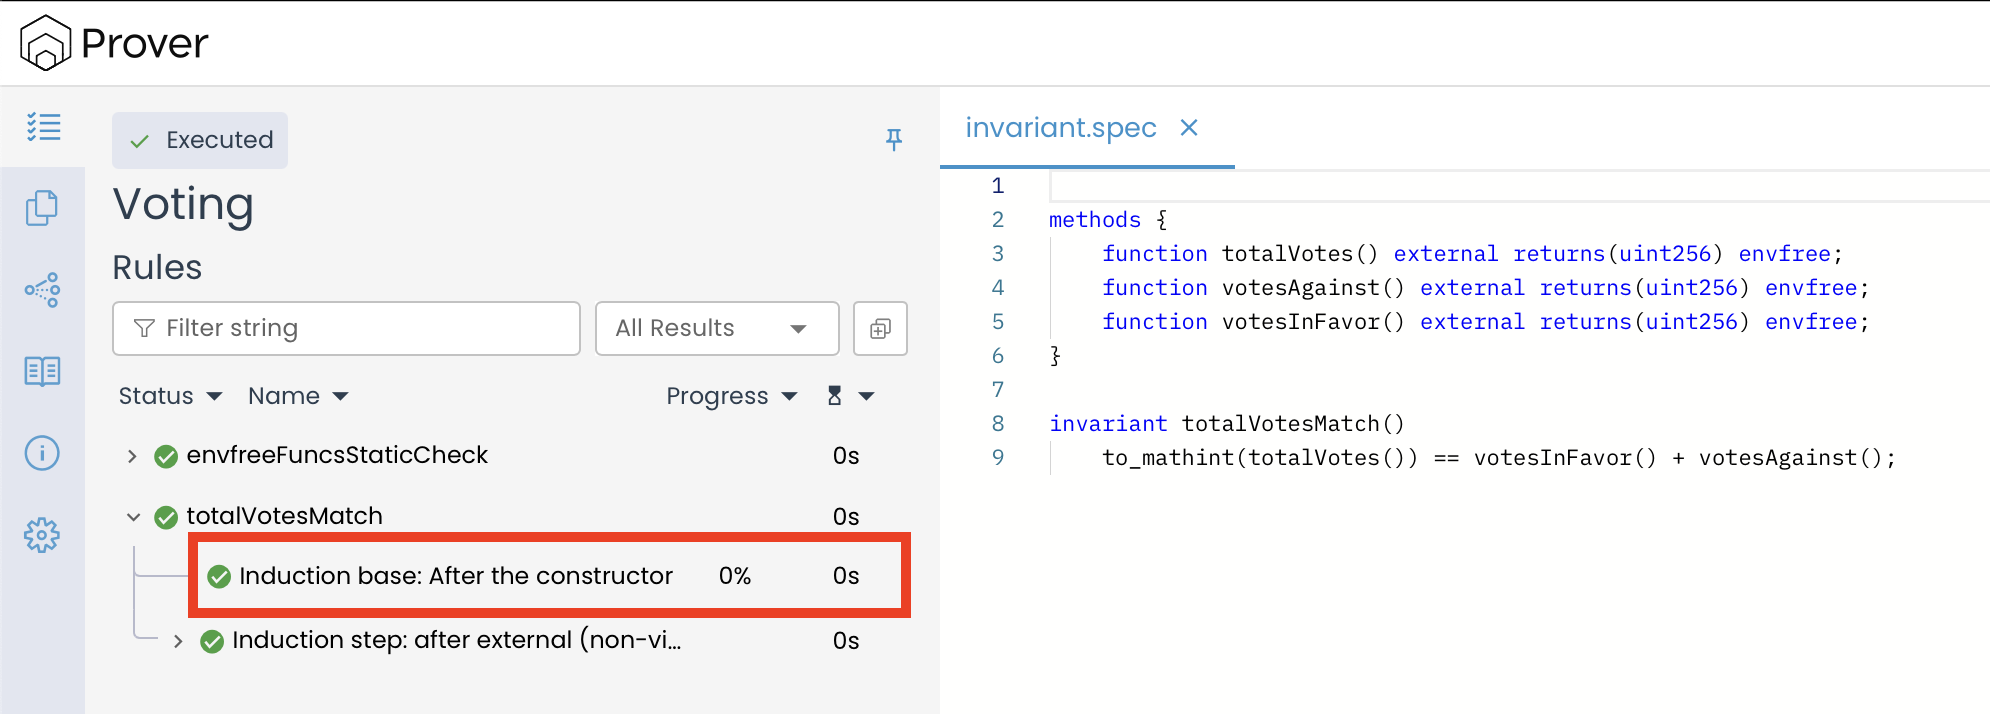The height and width of the screenshot is (714, 1990).
Task: Click the expand-all button beside All Results
Action: [880, 329]
